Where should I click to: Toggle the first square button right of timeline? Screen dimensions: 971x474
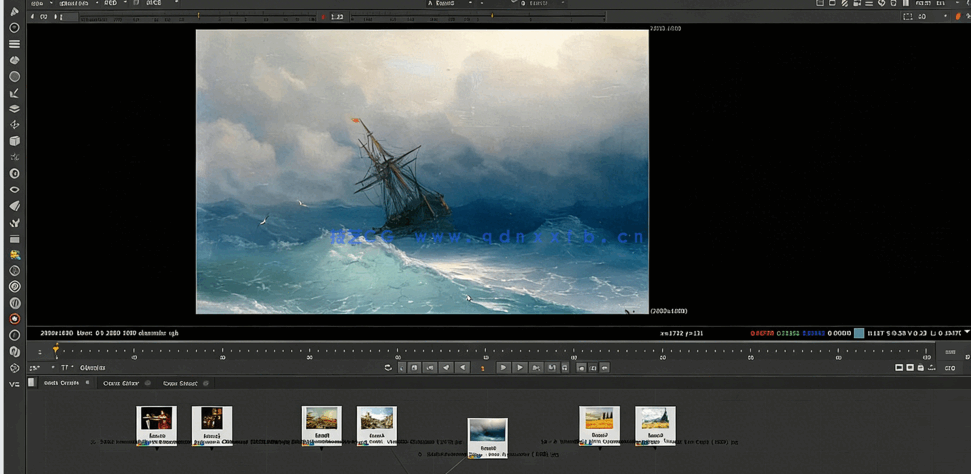click(x=898, y=368)
